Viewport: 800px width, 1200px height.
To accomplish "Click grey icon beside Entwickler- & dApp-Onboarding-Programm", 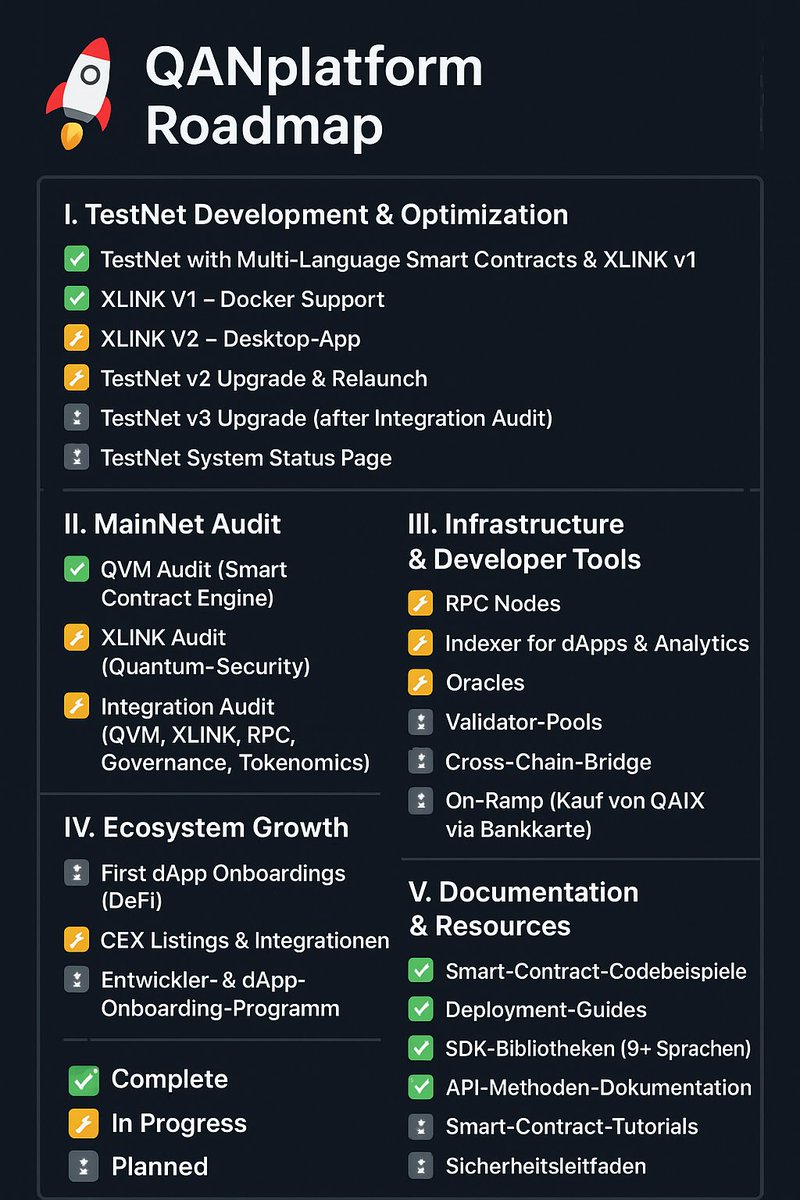I will pos(76,980).
